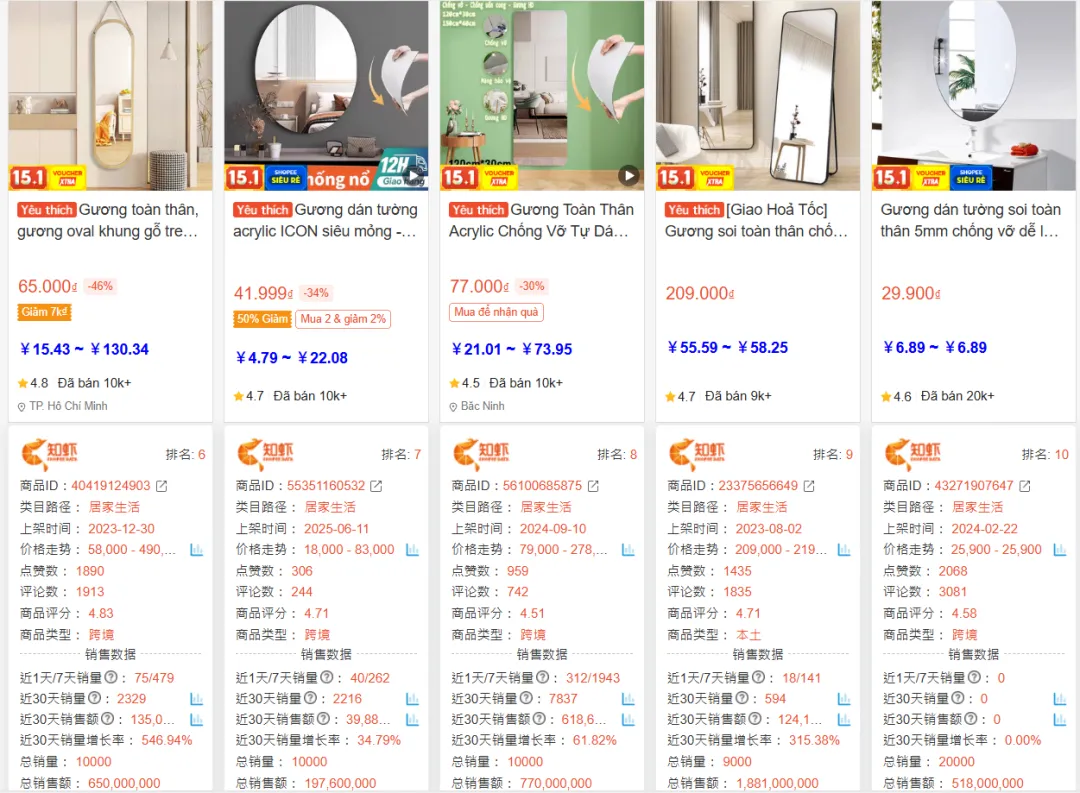Open standing full-length mirror product thumbnail
The image size is (1080, 793).
[758, 95]
